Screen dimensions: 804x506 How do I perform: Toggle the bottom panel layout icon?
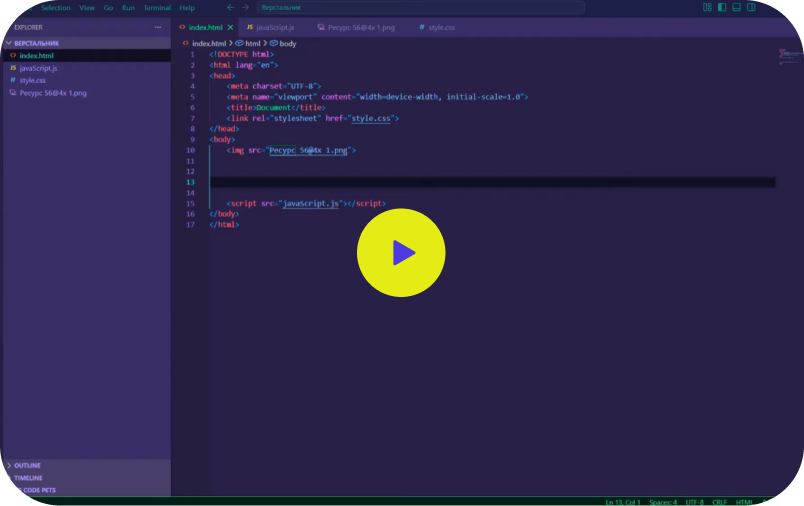736,7
